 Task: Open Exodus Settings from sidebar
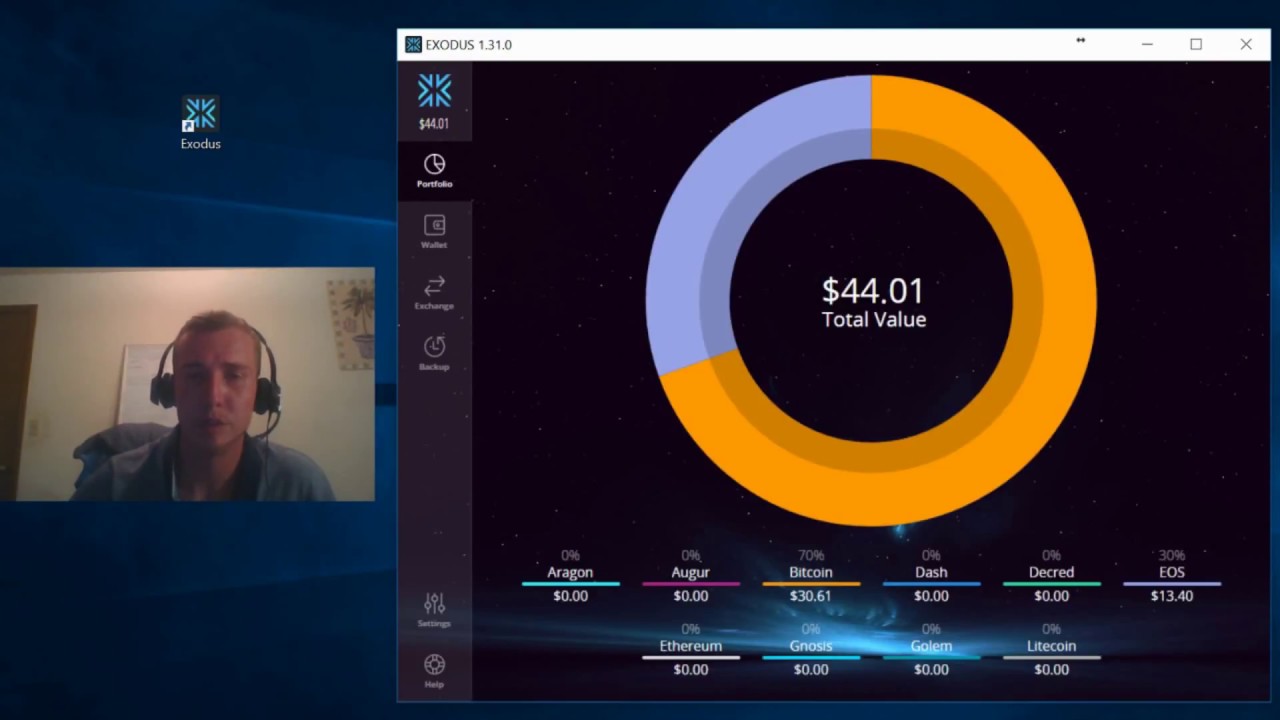(434, 610)
